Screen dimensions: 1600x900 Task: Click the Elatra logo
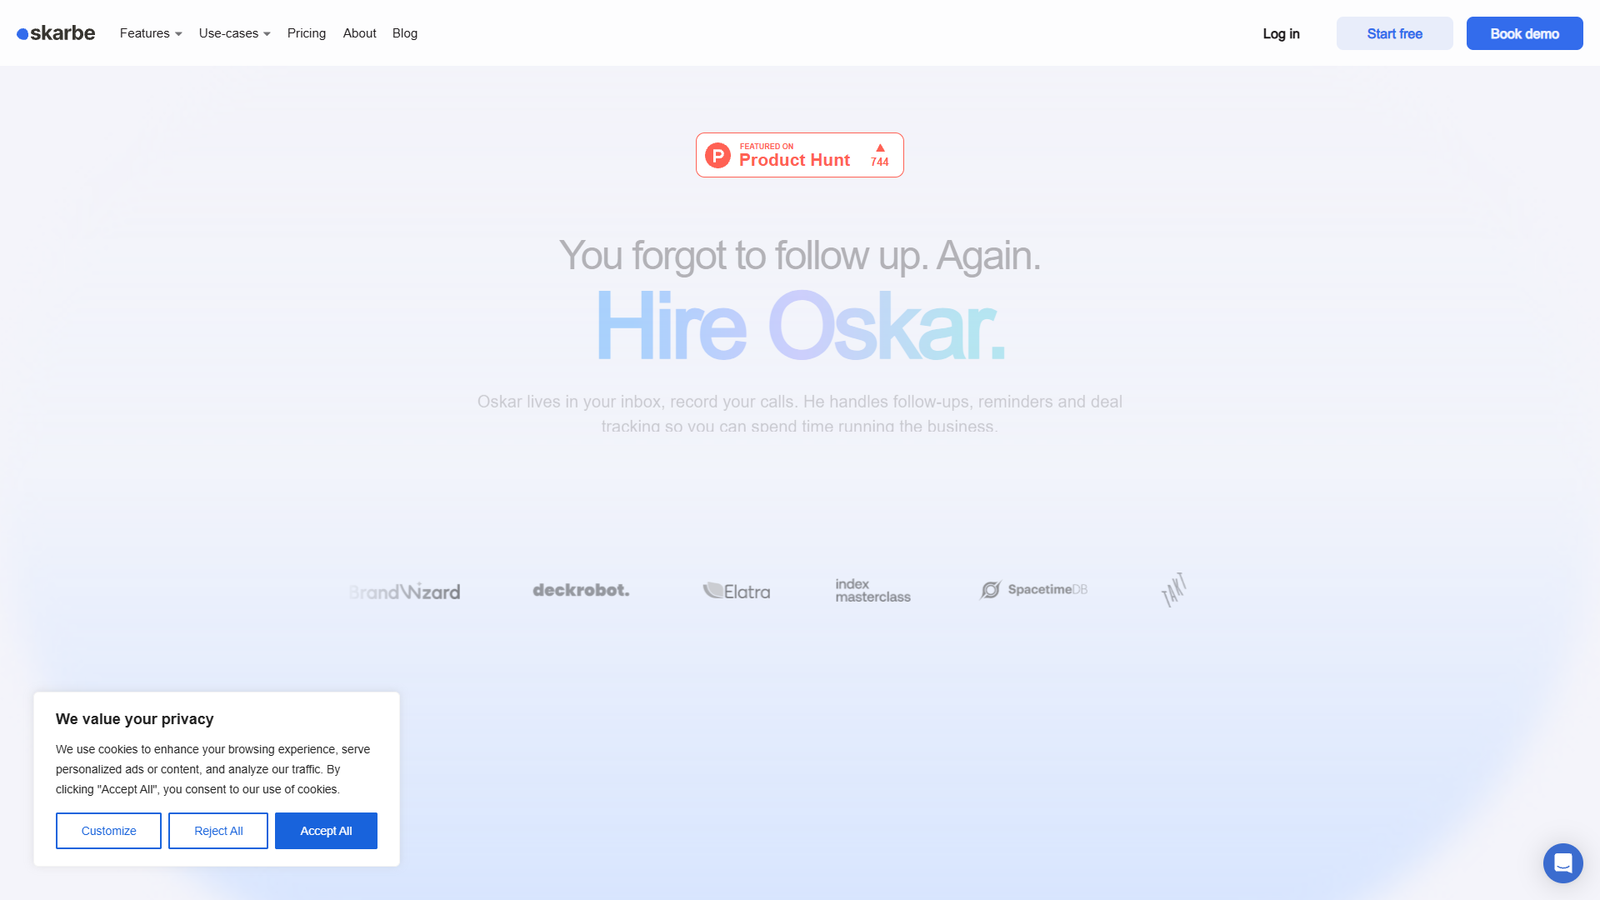coord(736,591)
